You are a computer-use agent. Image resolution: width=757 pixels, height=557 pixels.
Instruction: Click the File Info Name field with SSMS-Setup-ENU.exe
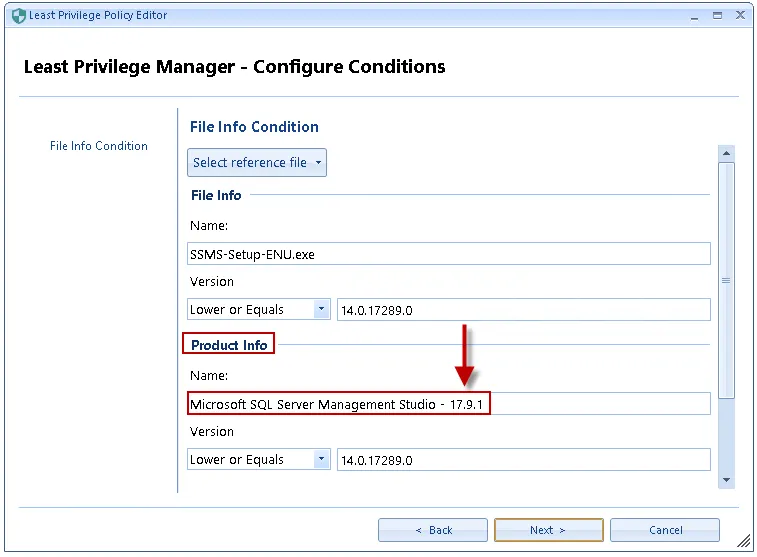pyautogui.click(x=448, y=254)
